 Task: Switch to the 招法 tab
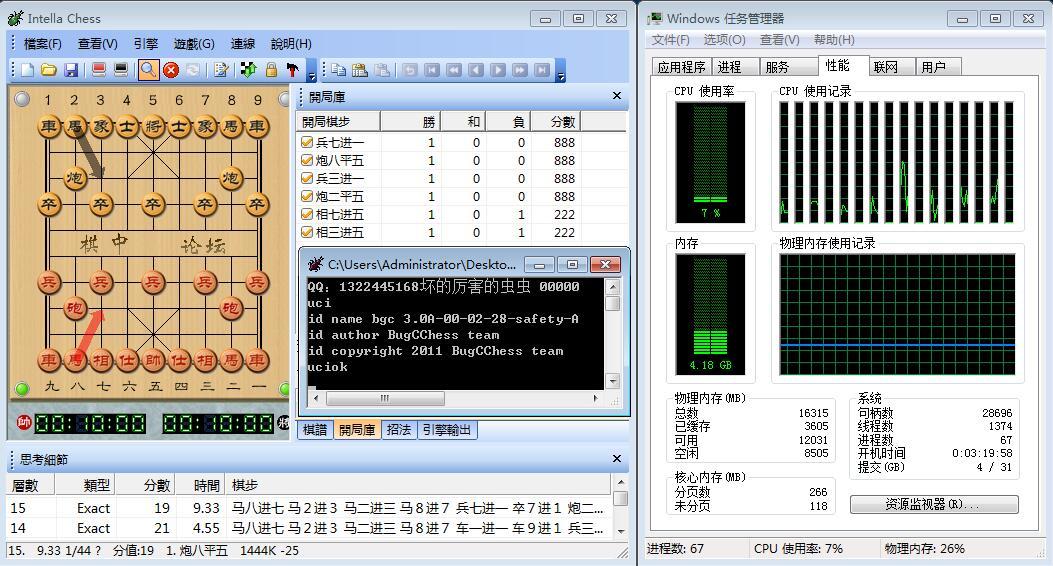tap(399, 430)
